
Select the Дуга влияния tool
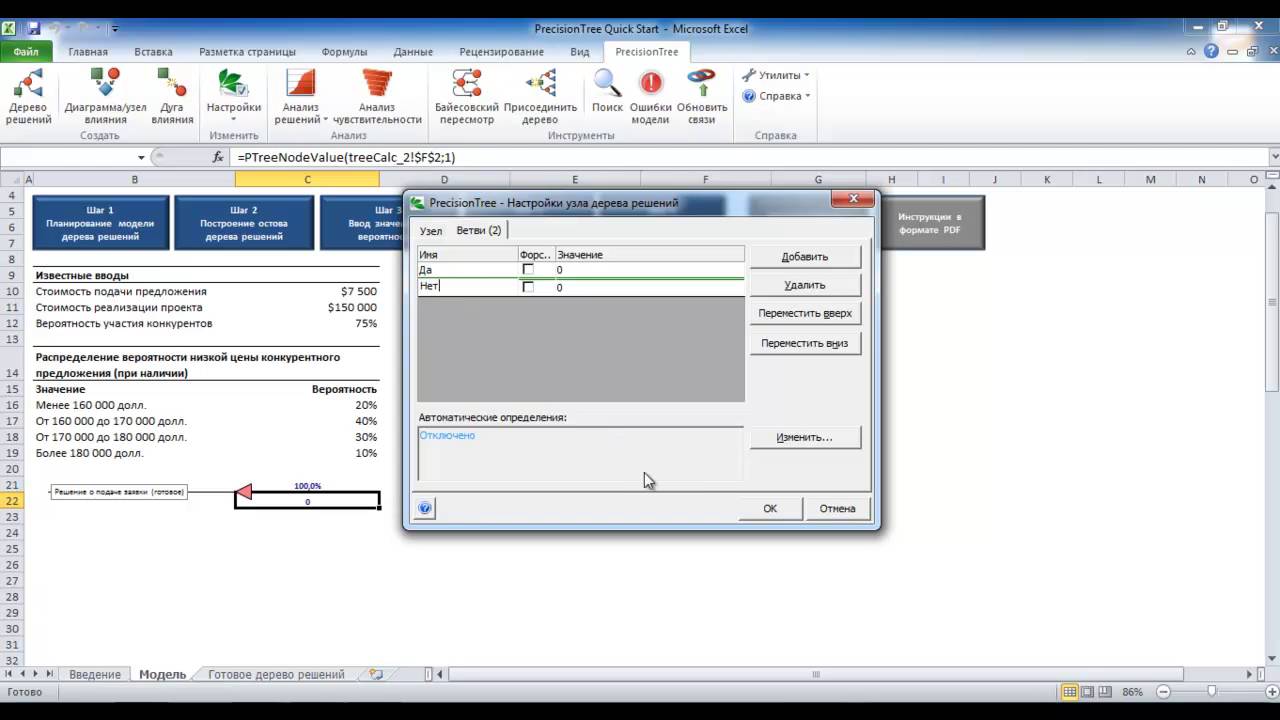pos(172,97)
